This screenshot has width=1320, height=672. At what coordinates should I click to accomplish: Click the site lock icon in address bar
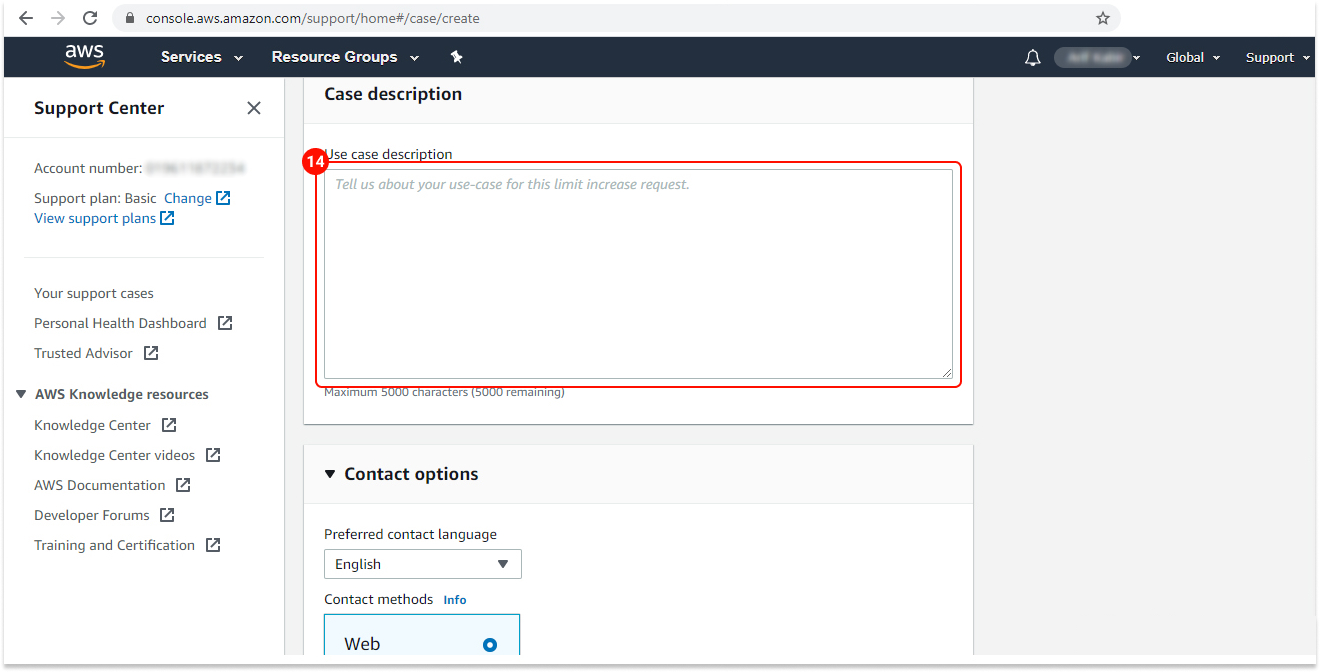129,18
